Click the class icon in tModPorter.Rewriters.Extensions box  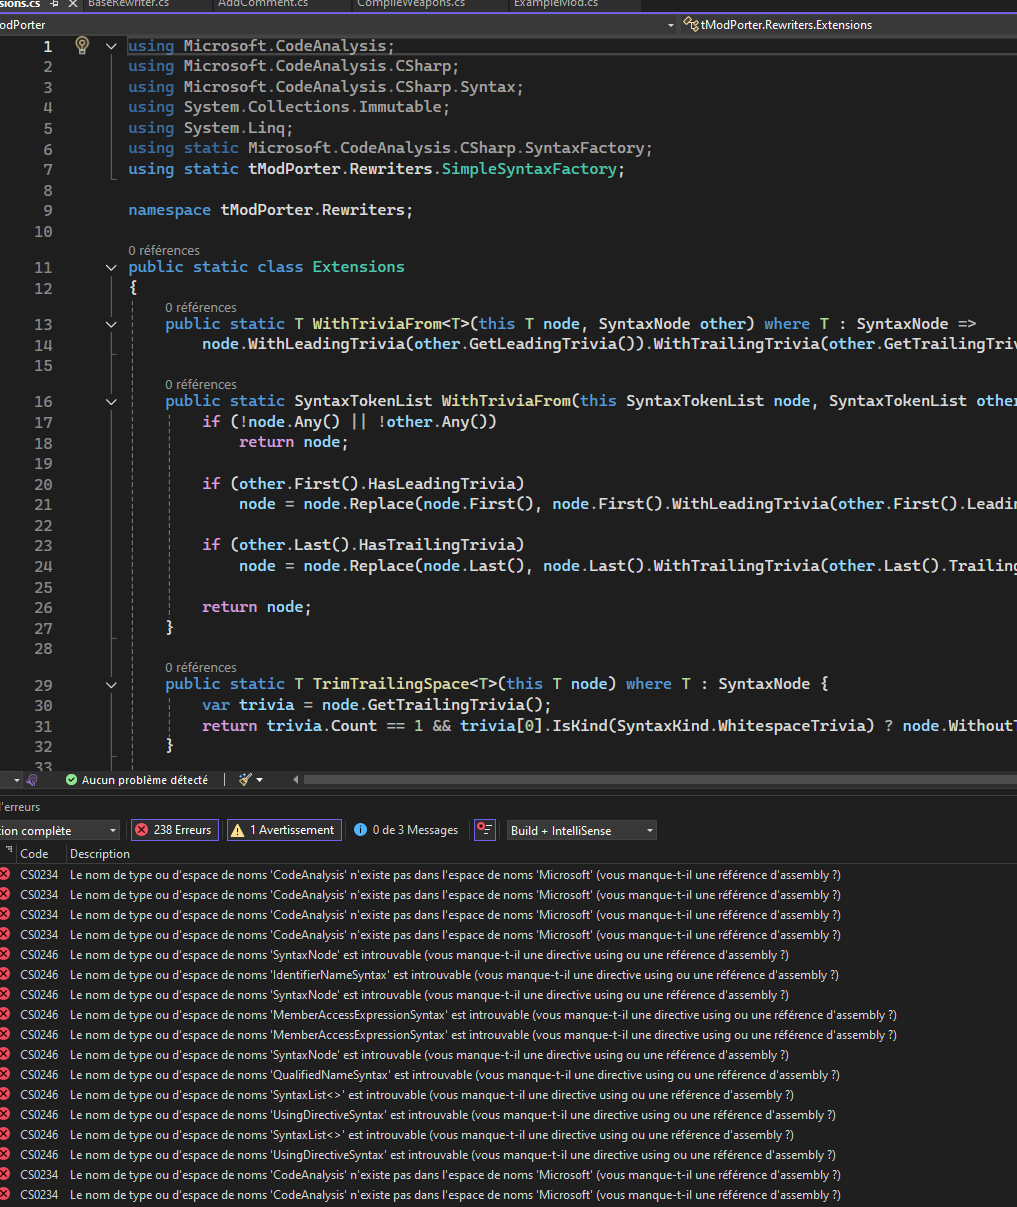click(690, 25)
